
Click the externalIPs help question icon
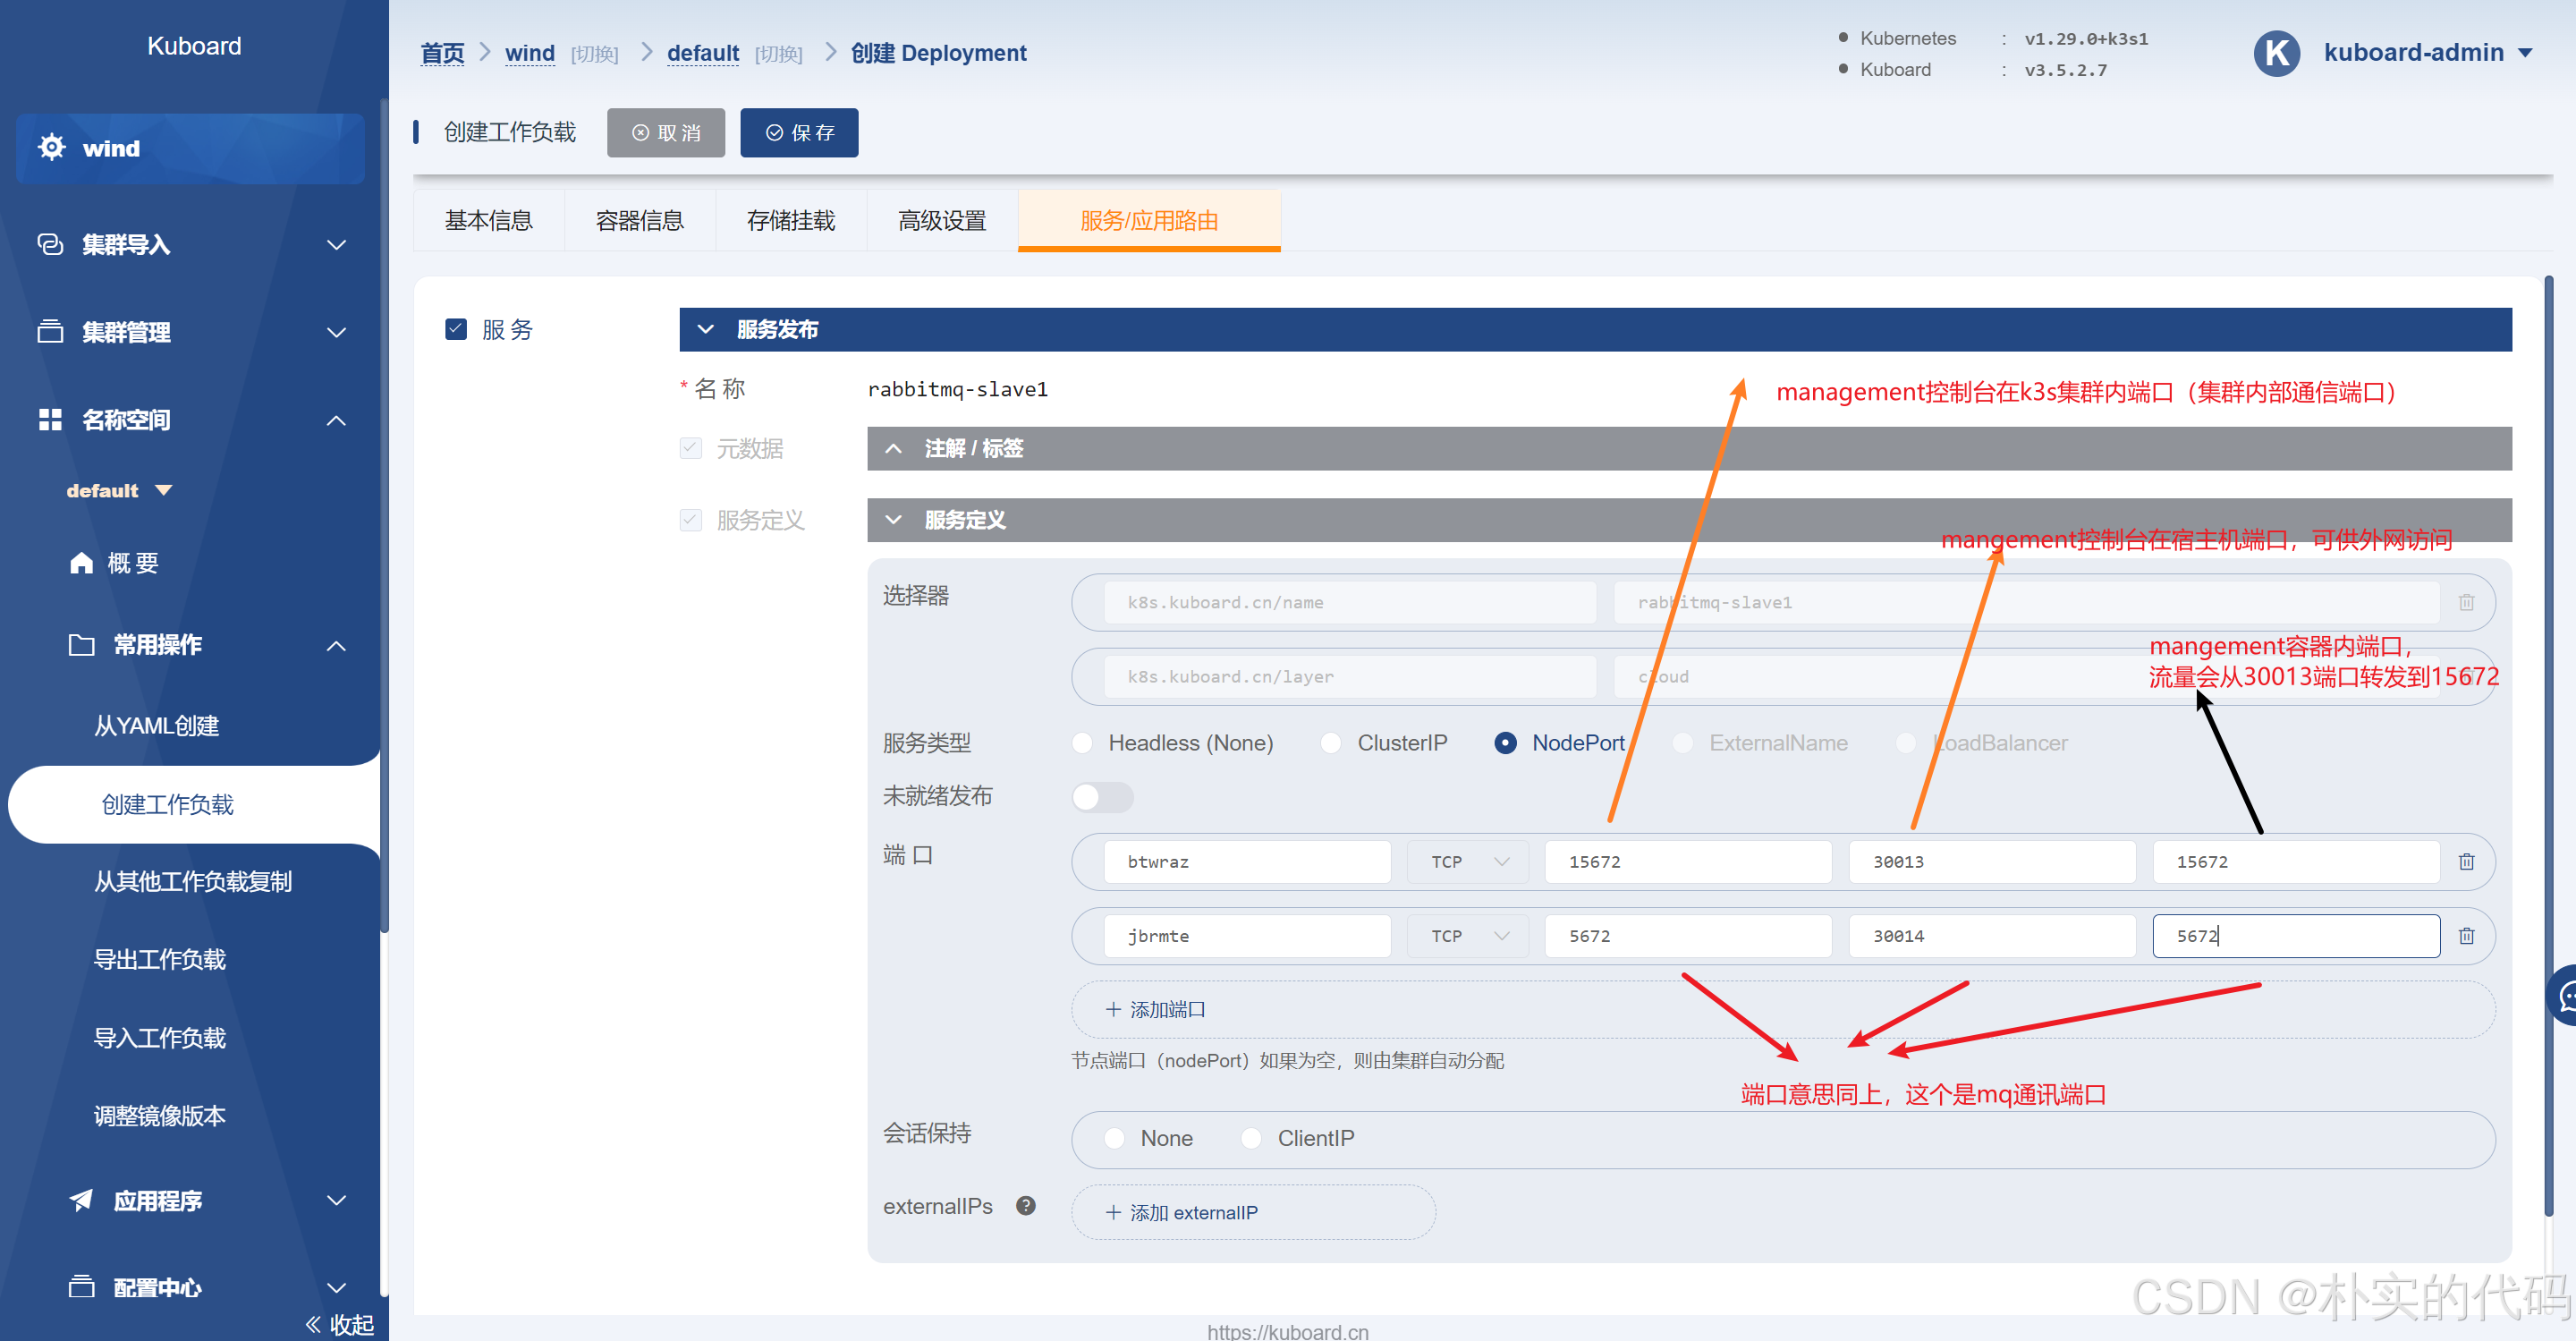pyautogui.click(x=1025, y=1205)
